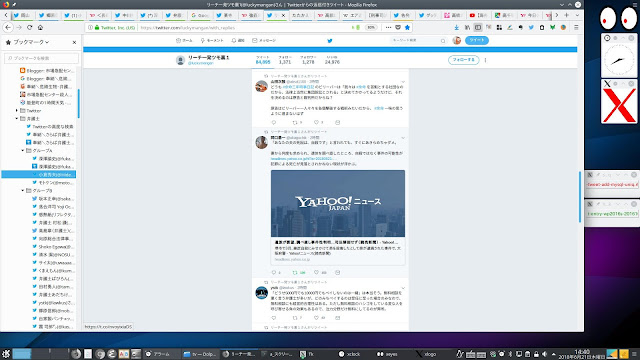This screenshot has height=360, width=640.
Task: Expand the Twitter bookmark folder
Action: point(17,111)
